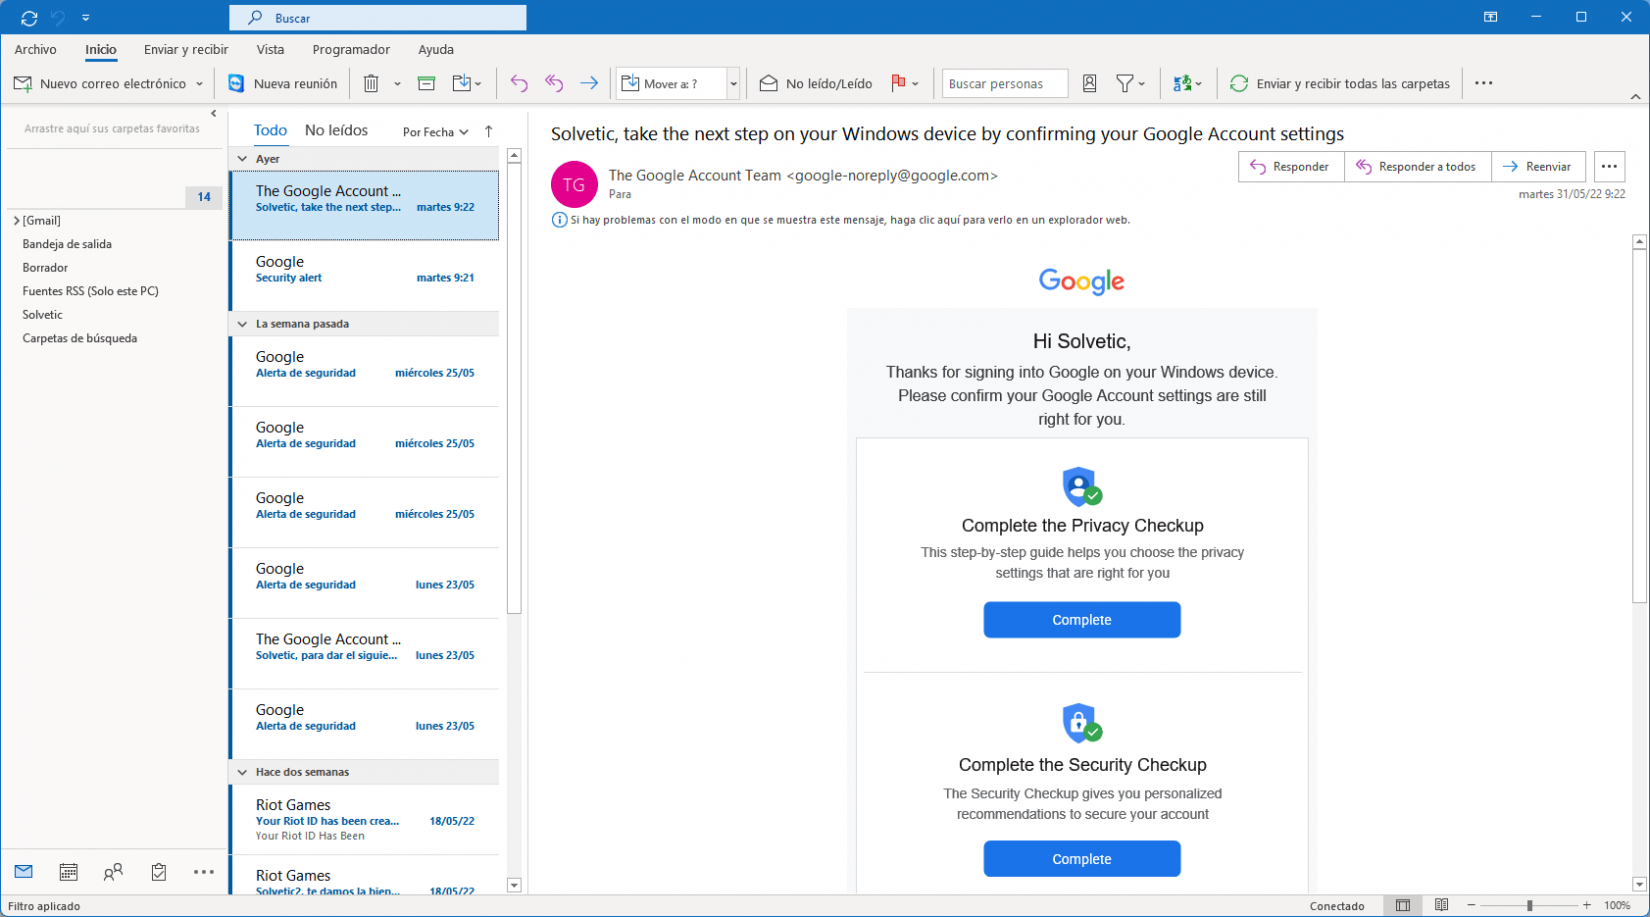Open the Archivo menu

coord(35,49)
